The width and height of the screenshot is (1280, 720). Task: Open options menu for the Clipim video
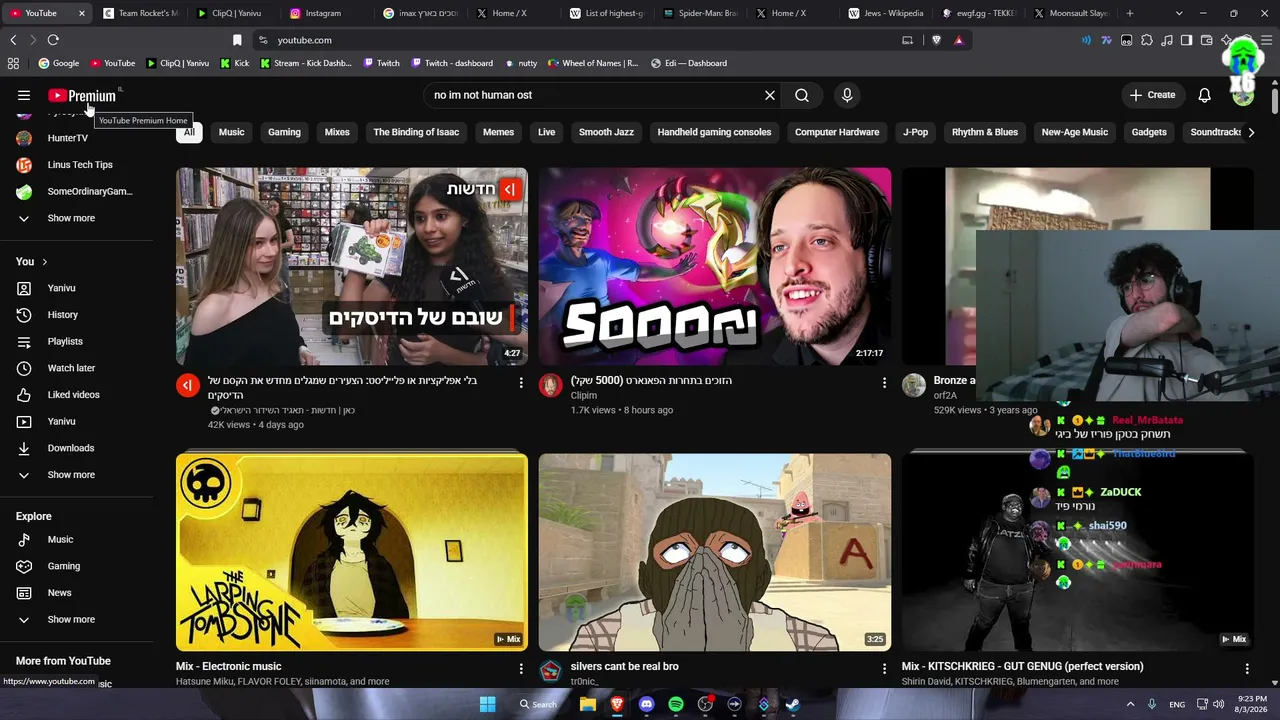(884, 382)
